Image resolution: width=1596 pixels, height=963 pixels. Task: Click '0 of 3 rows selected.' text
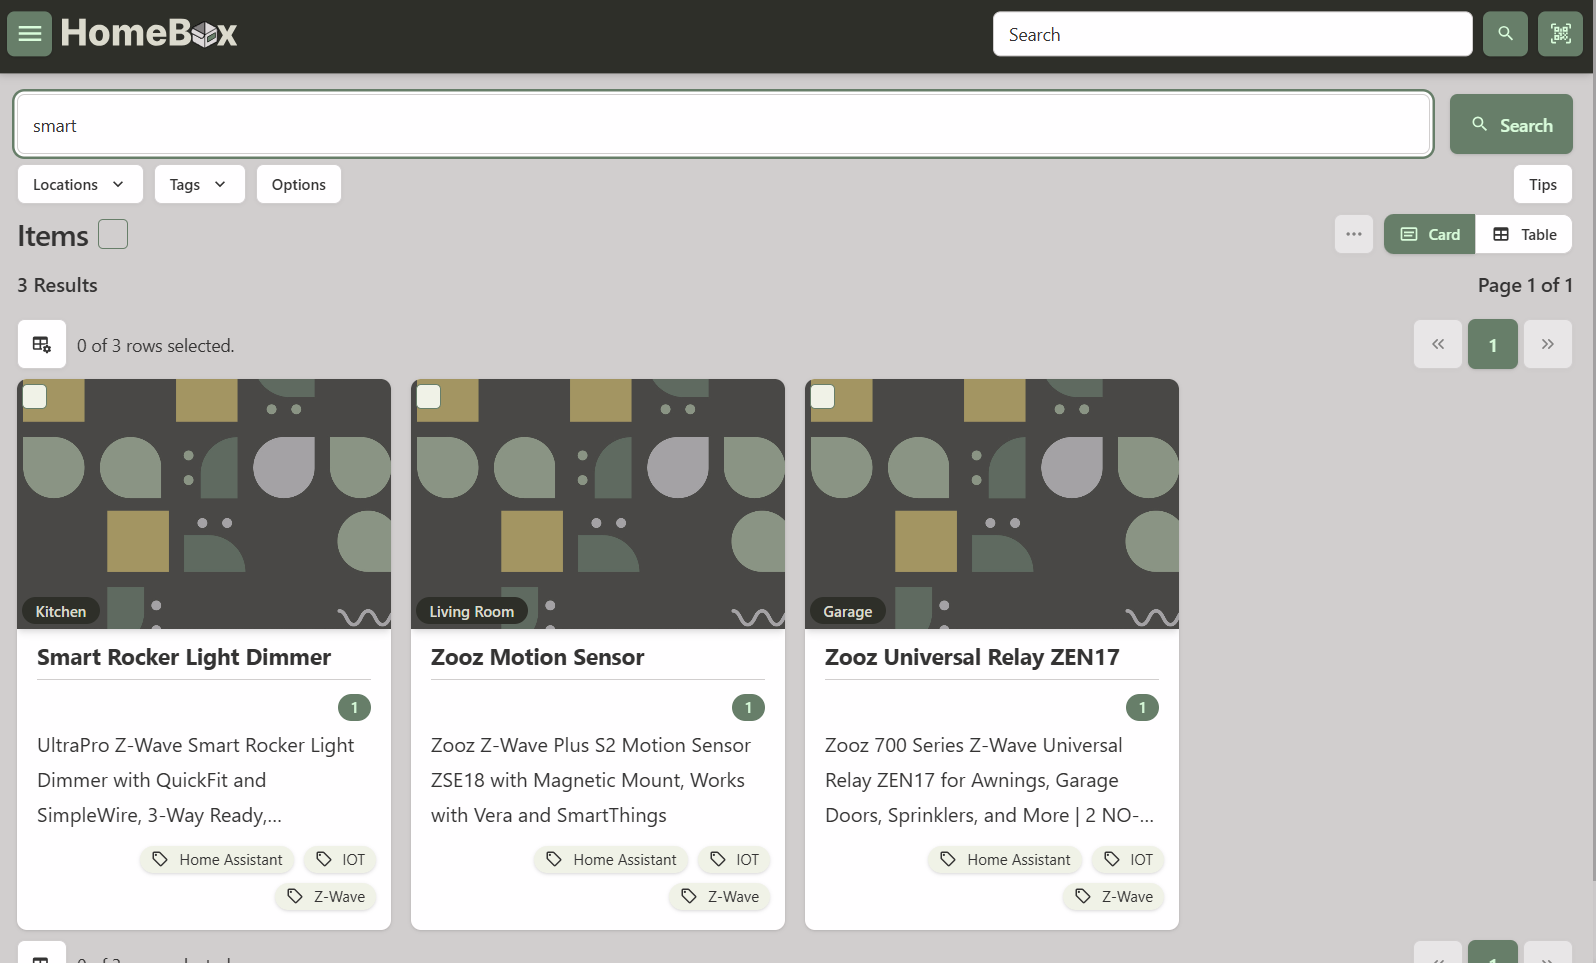coord(156,346)
